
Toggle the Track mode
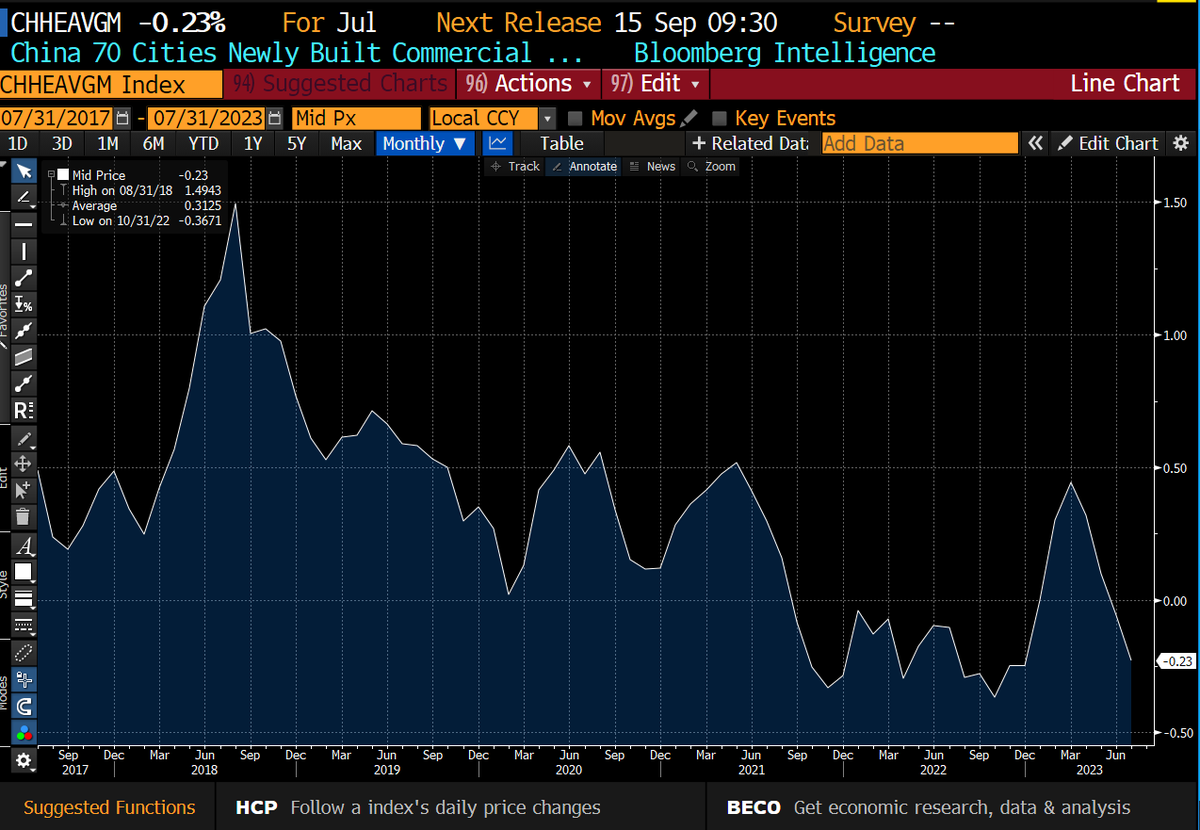coord(516,166)
